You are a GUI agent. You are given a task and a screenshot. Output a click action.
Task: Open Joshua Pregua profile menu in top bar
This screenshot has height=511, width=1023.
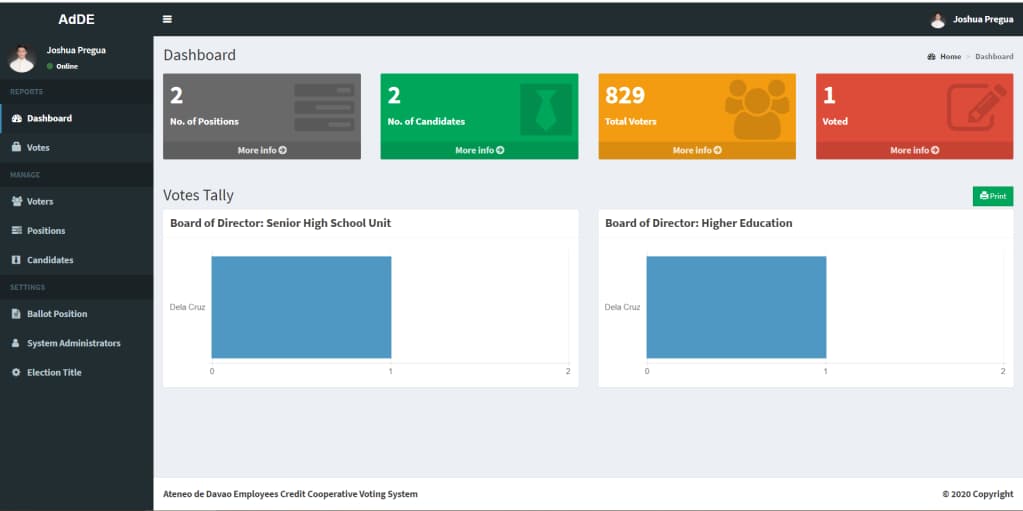click(x=971, y=20)
